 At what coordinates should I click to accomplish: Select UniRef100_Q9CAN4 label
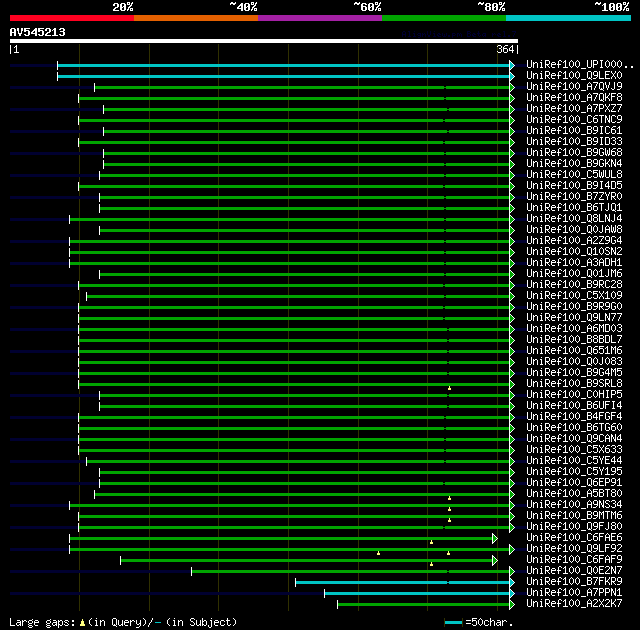coord(574,439)
